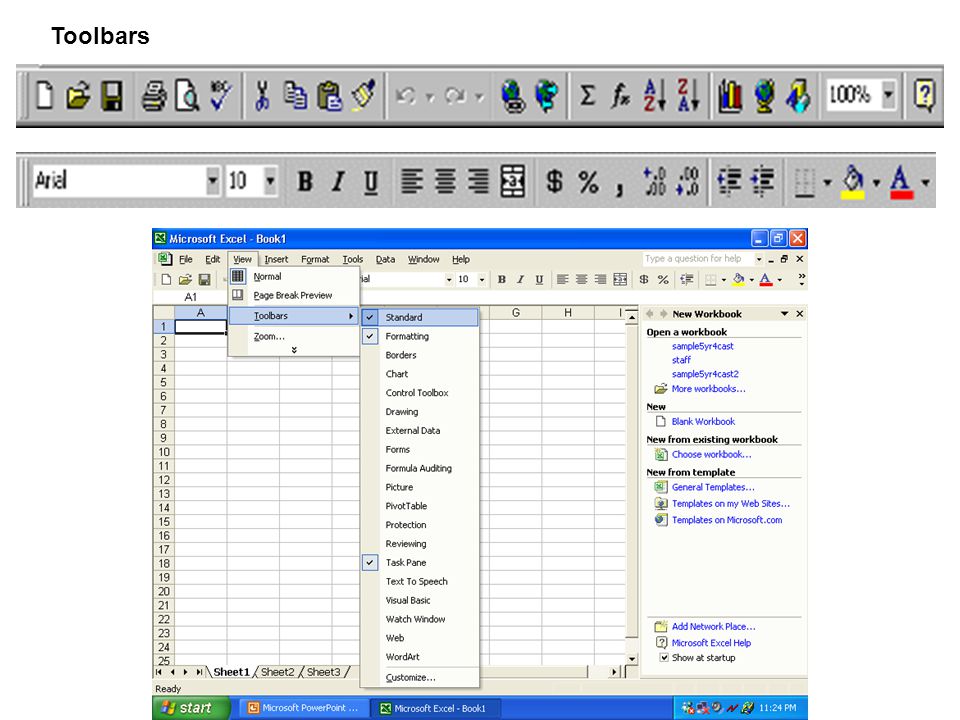
Task: Click the AutoSum sigma icon in large toolbar
Action: tap(587, 96)
